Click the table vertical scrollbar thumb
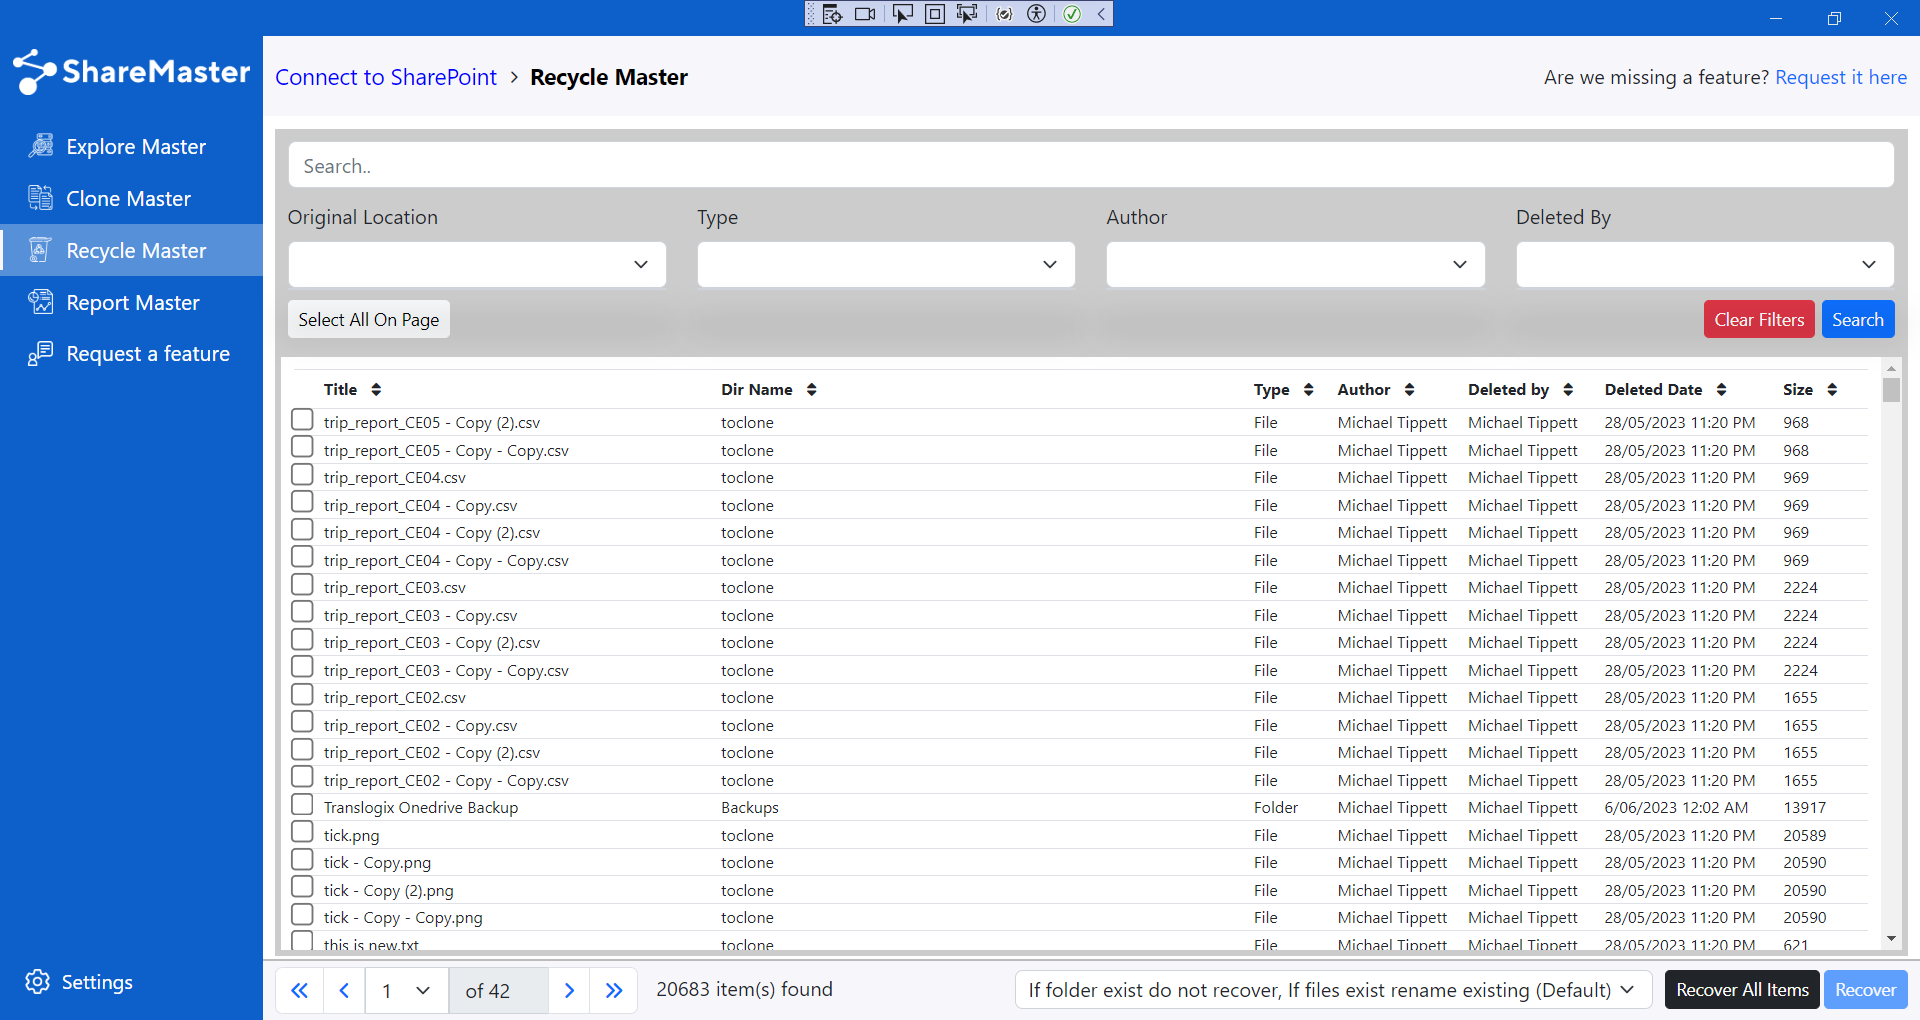Screen dimensions: 1920x1020 coord(1891,389)
